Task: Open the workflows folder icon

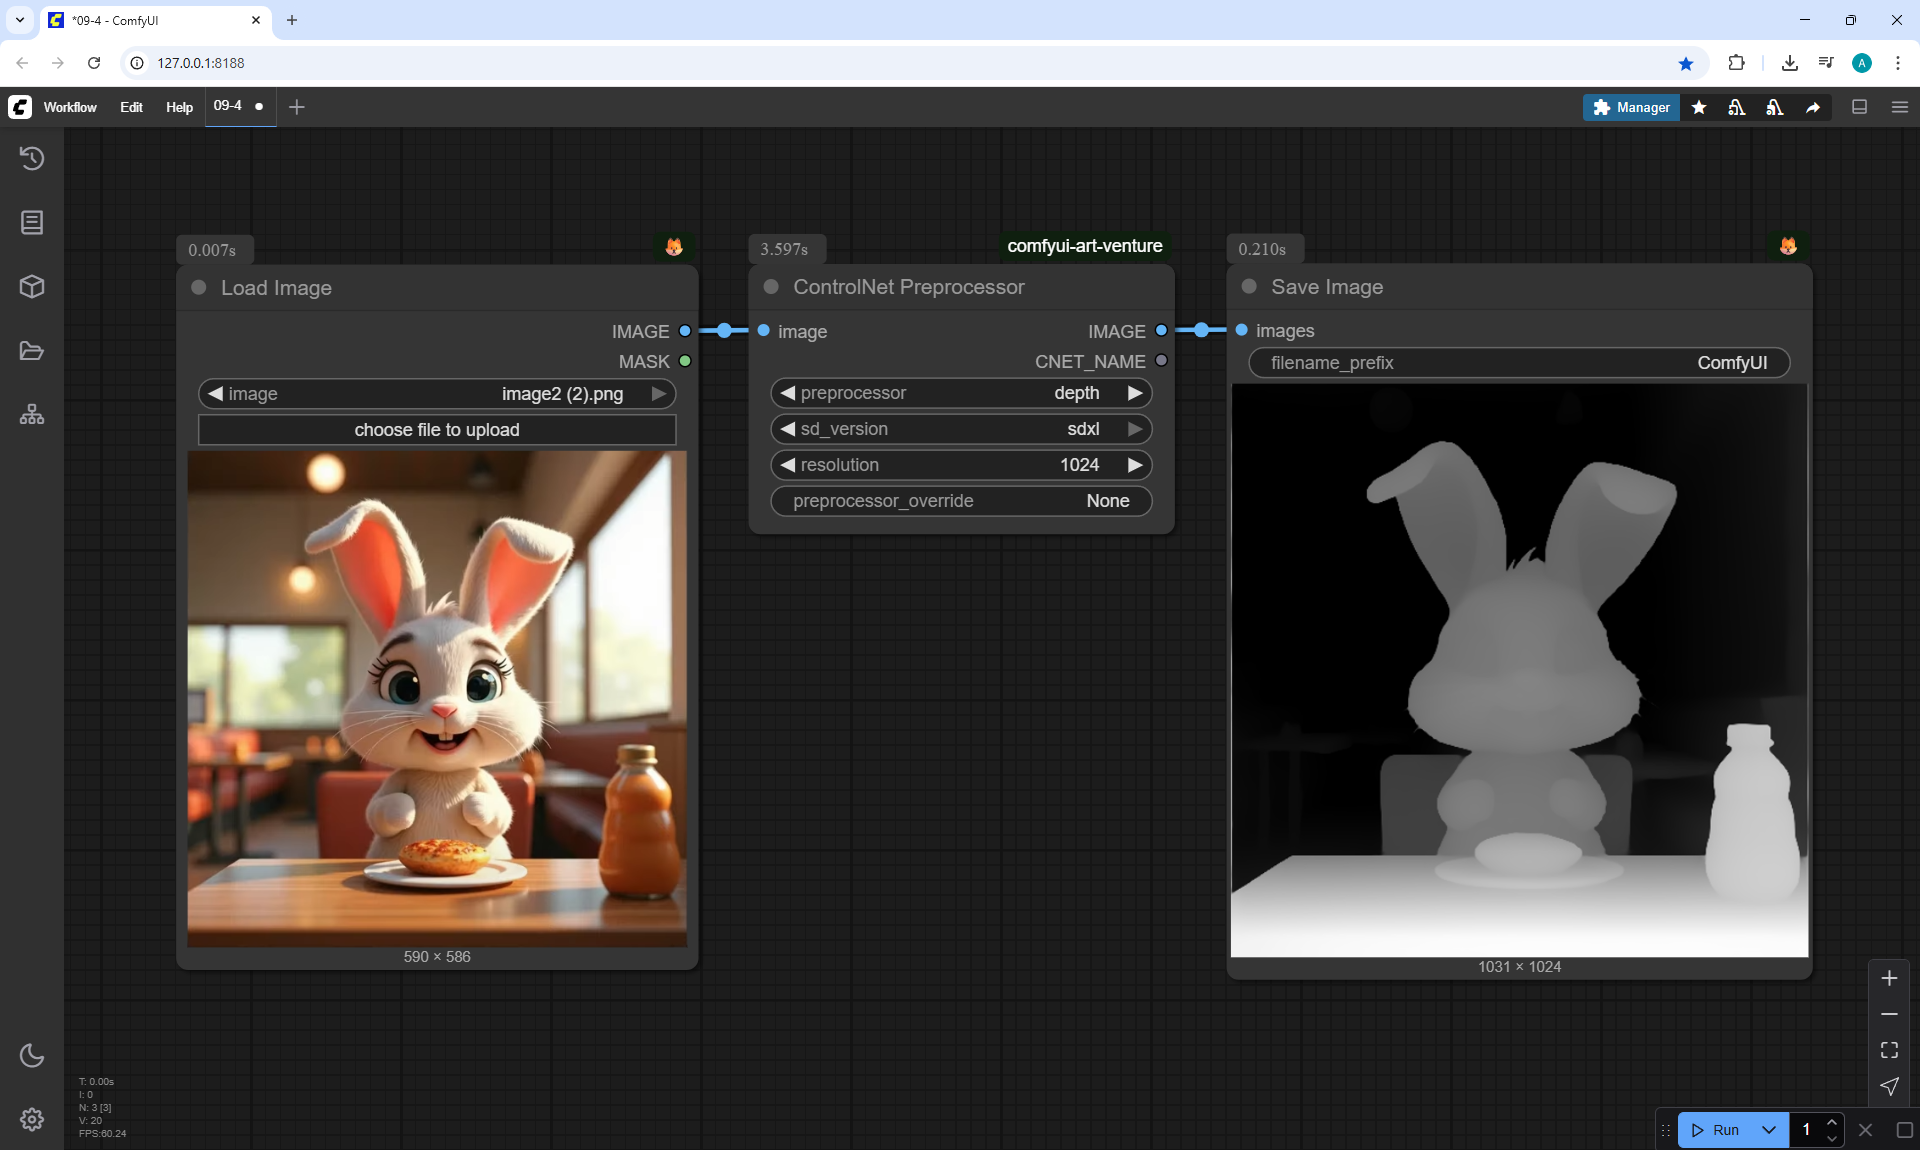Action: tap(32, 351)
